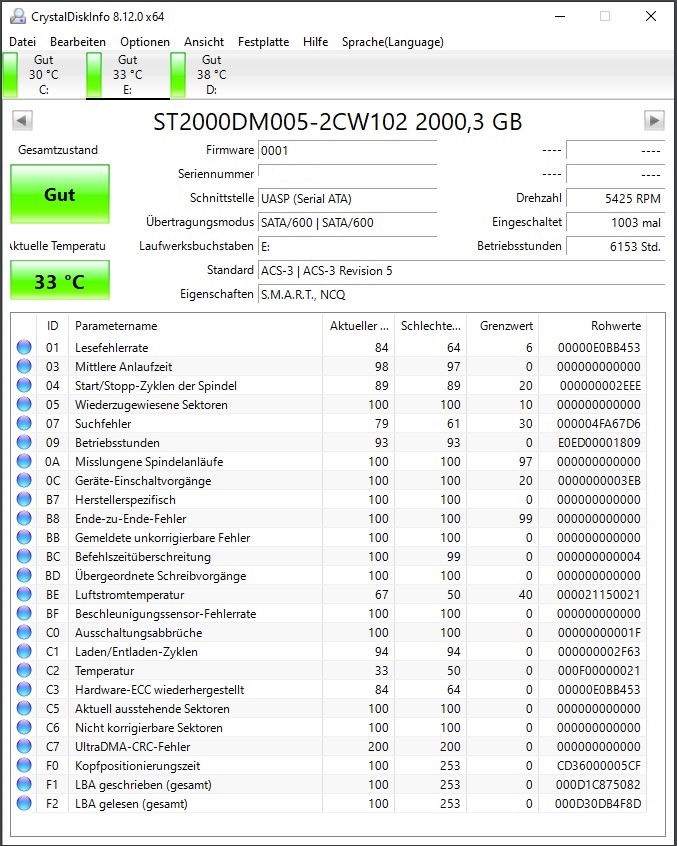
Task: Click raw value 00000E0BB453 of Lesefehlerrate
Action: (x=599, y=347)
